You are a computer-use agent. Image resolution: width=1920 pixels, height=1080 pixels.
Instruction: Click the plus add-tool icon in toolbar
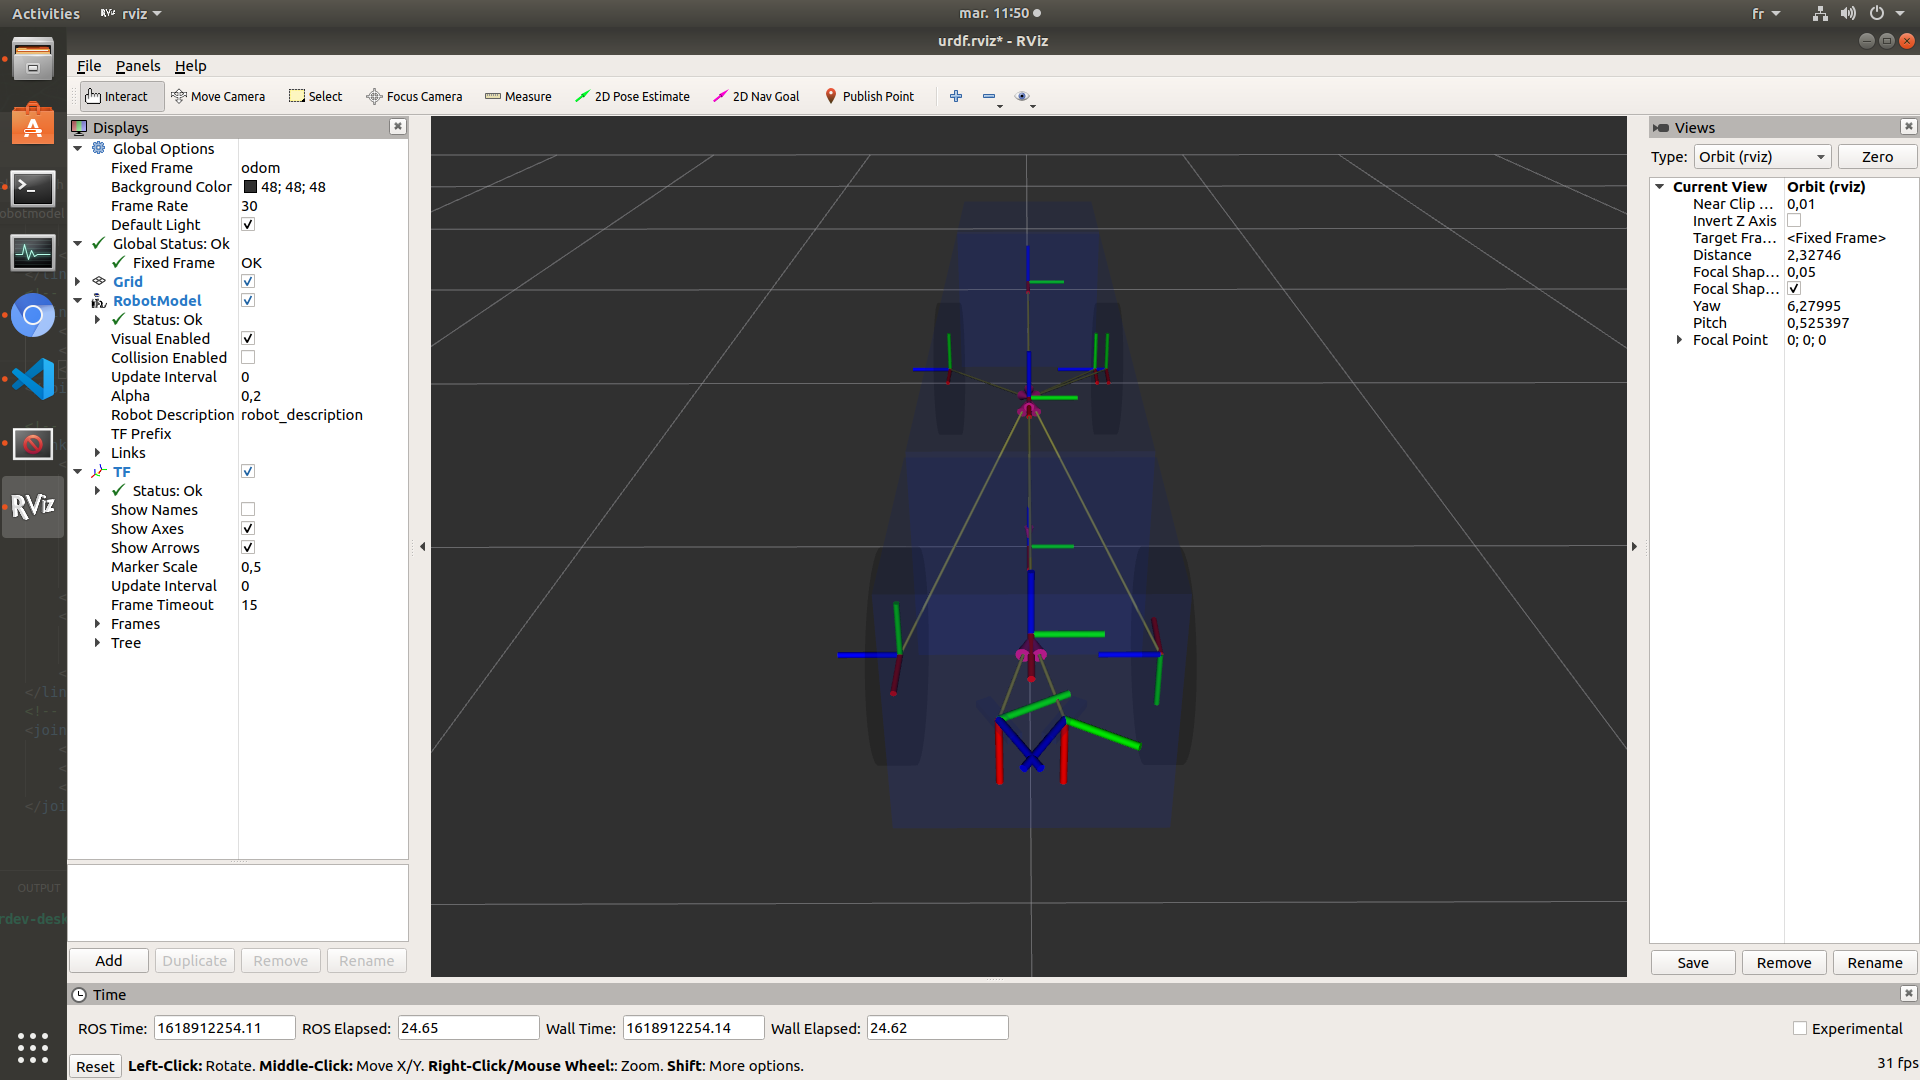tap(956, 96)
